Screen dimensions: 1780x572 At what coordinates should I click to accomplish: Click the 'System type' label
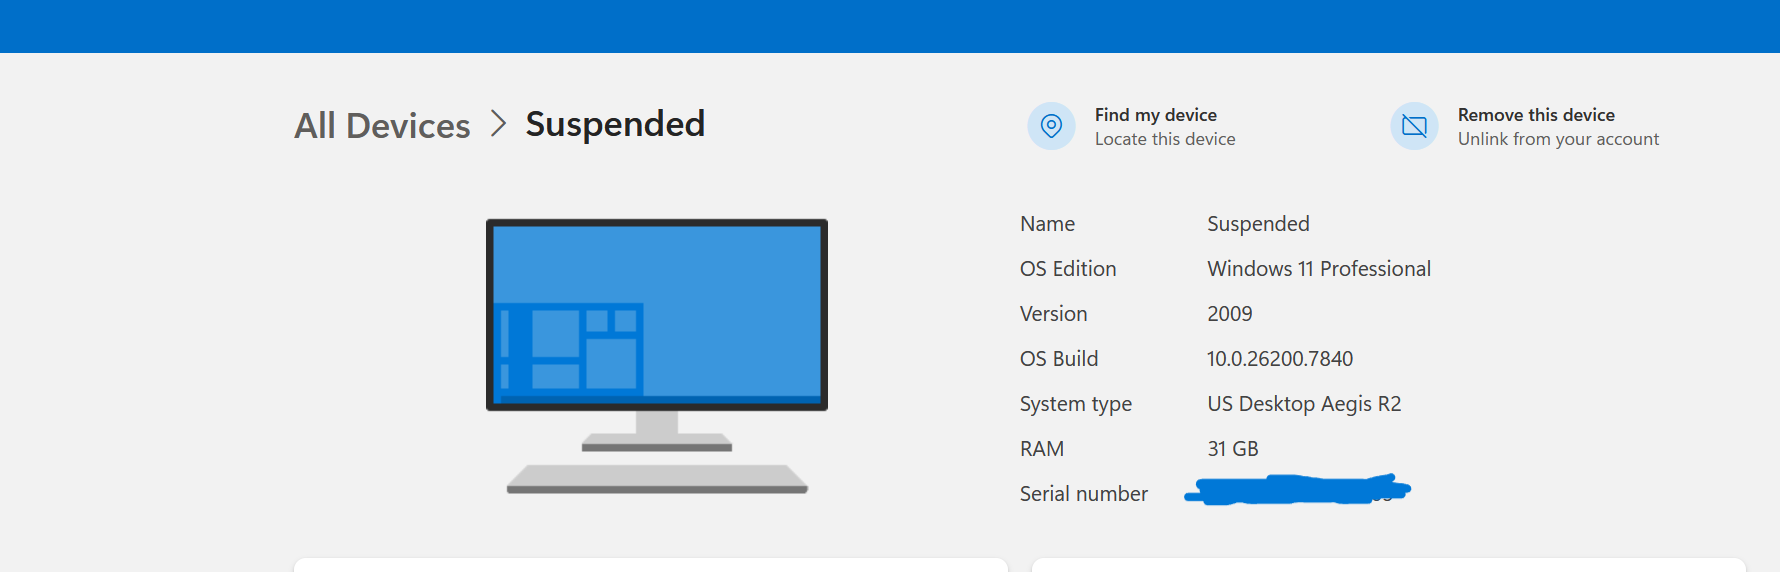1076,404
